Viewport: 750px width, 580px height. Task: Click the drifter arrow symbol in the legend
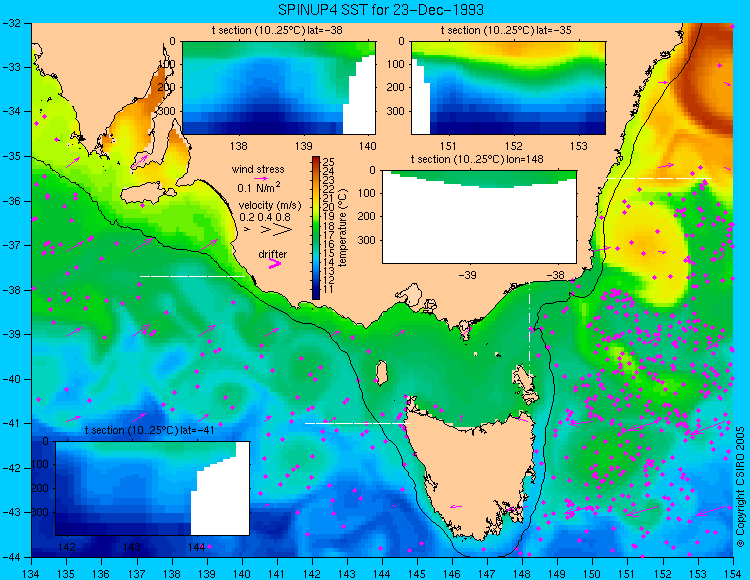tap(275, 263)
